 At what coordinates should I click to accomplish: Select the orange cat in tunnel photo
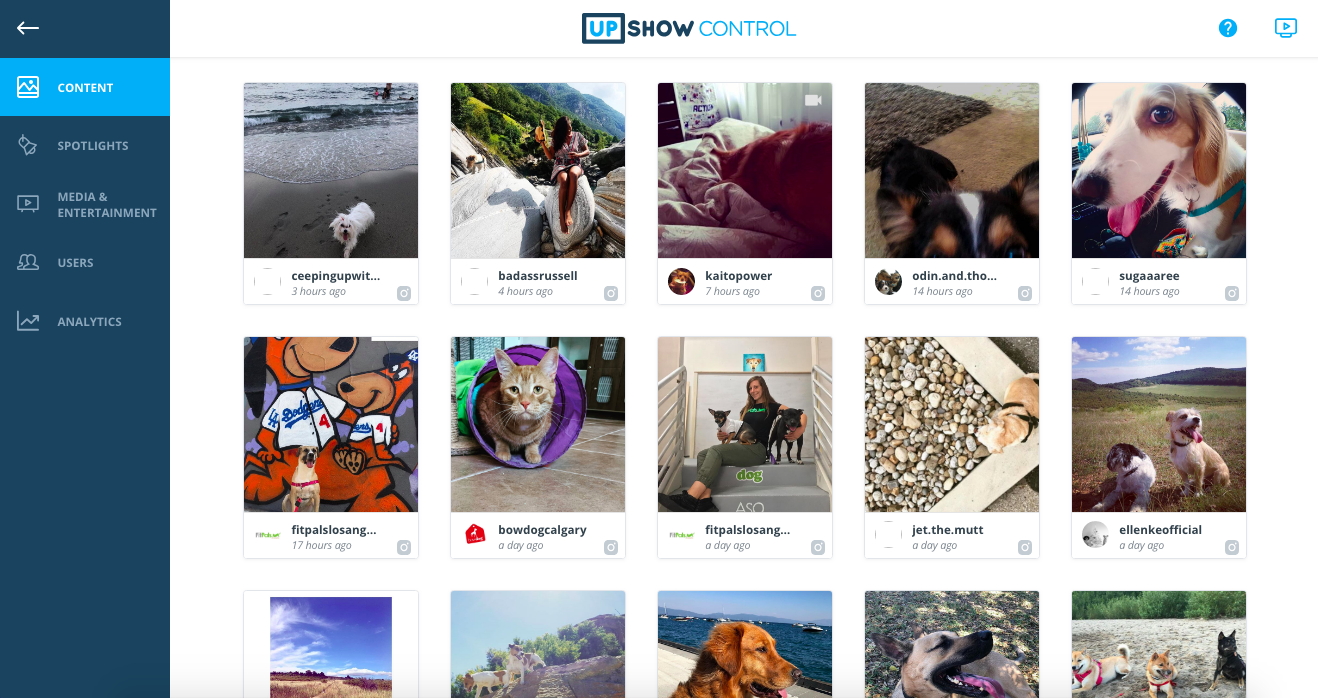pos(538,424)
